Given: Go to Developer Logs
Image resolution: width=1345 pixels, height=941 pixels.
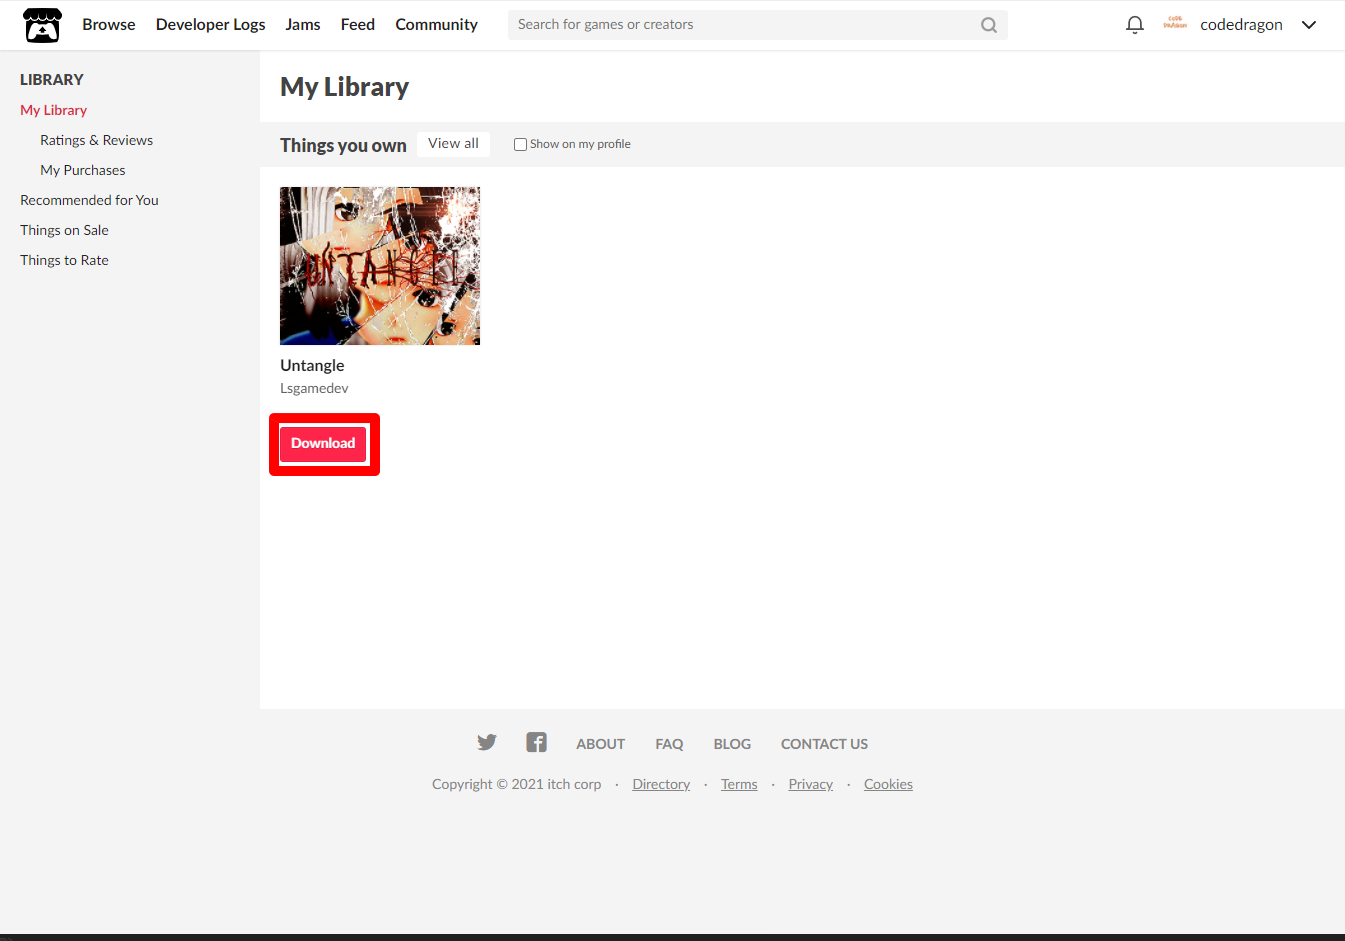Looking at the screenshot, I should point(211,24).
